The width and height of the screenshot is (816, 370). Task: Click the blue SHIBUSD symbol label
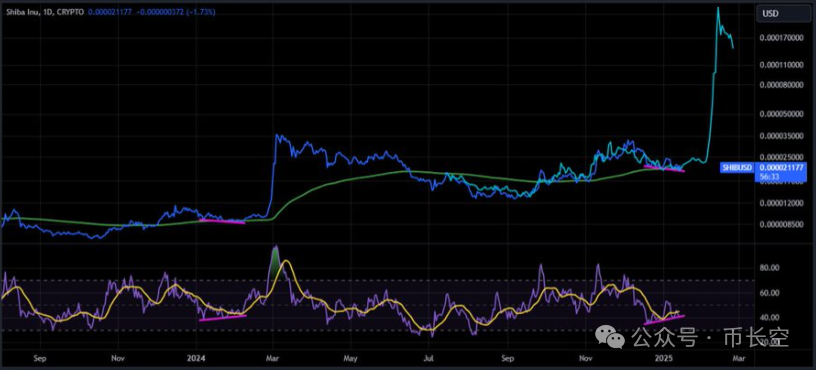738,168
